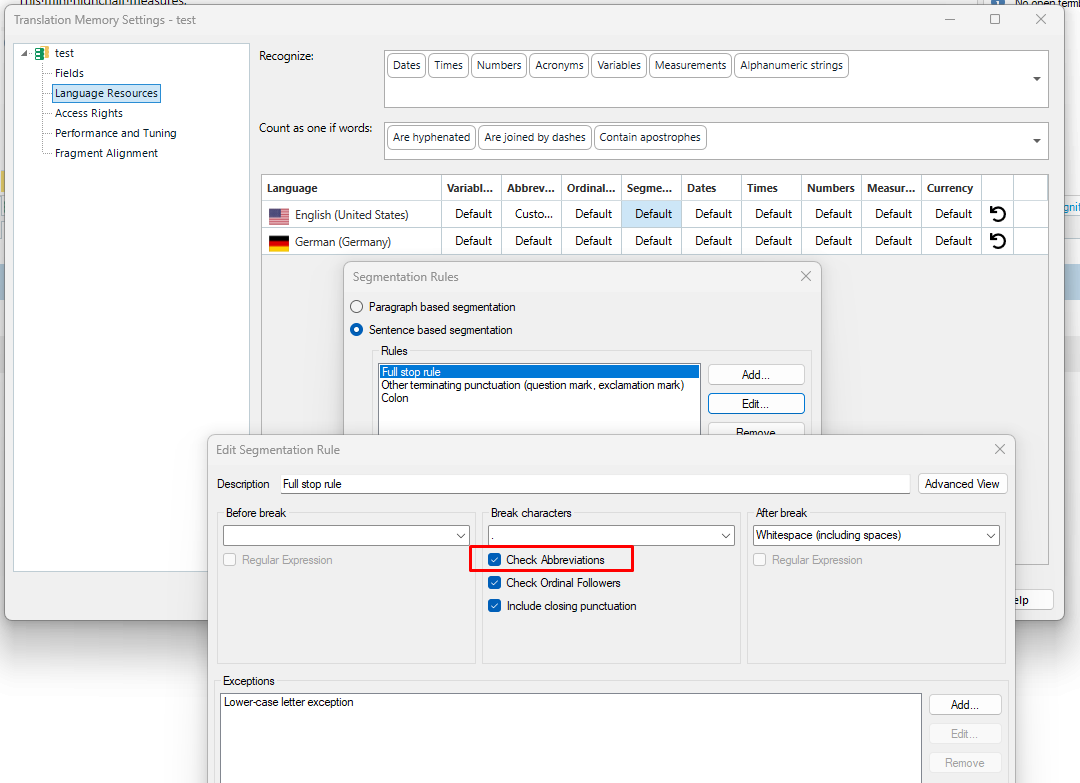The width and height of the screenshot is (1080, 783).
Task: Click the German flag icon
Action: click(279, 242)
